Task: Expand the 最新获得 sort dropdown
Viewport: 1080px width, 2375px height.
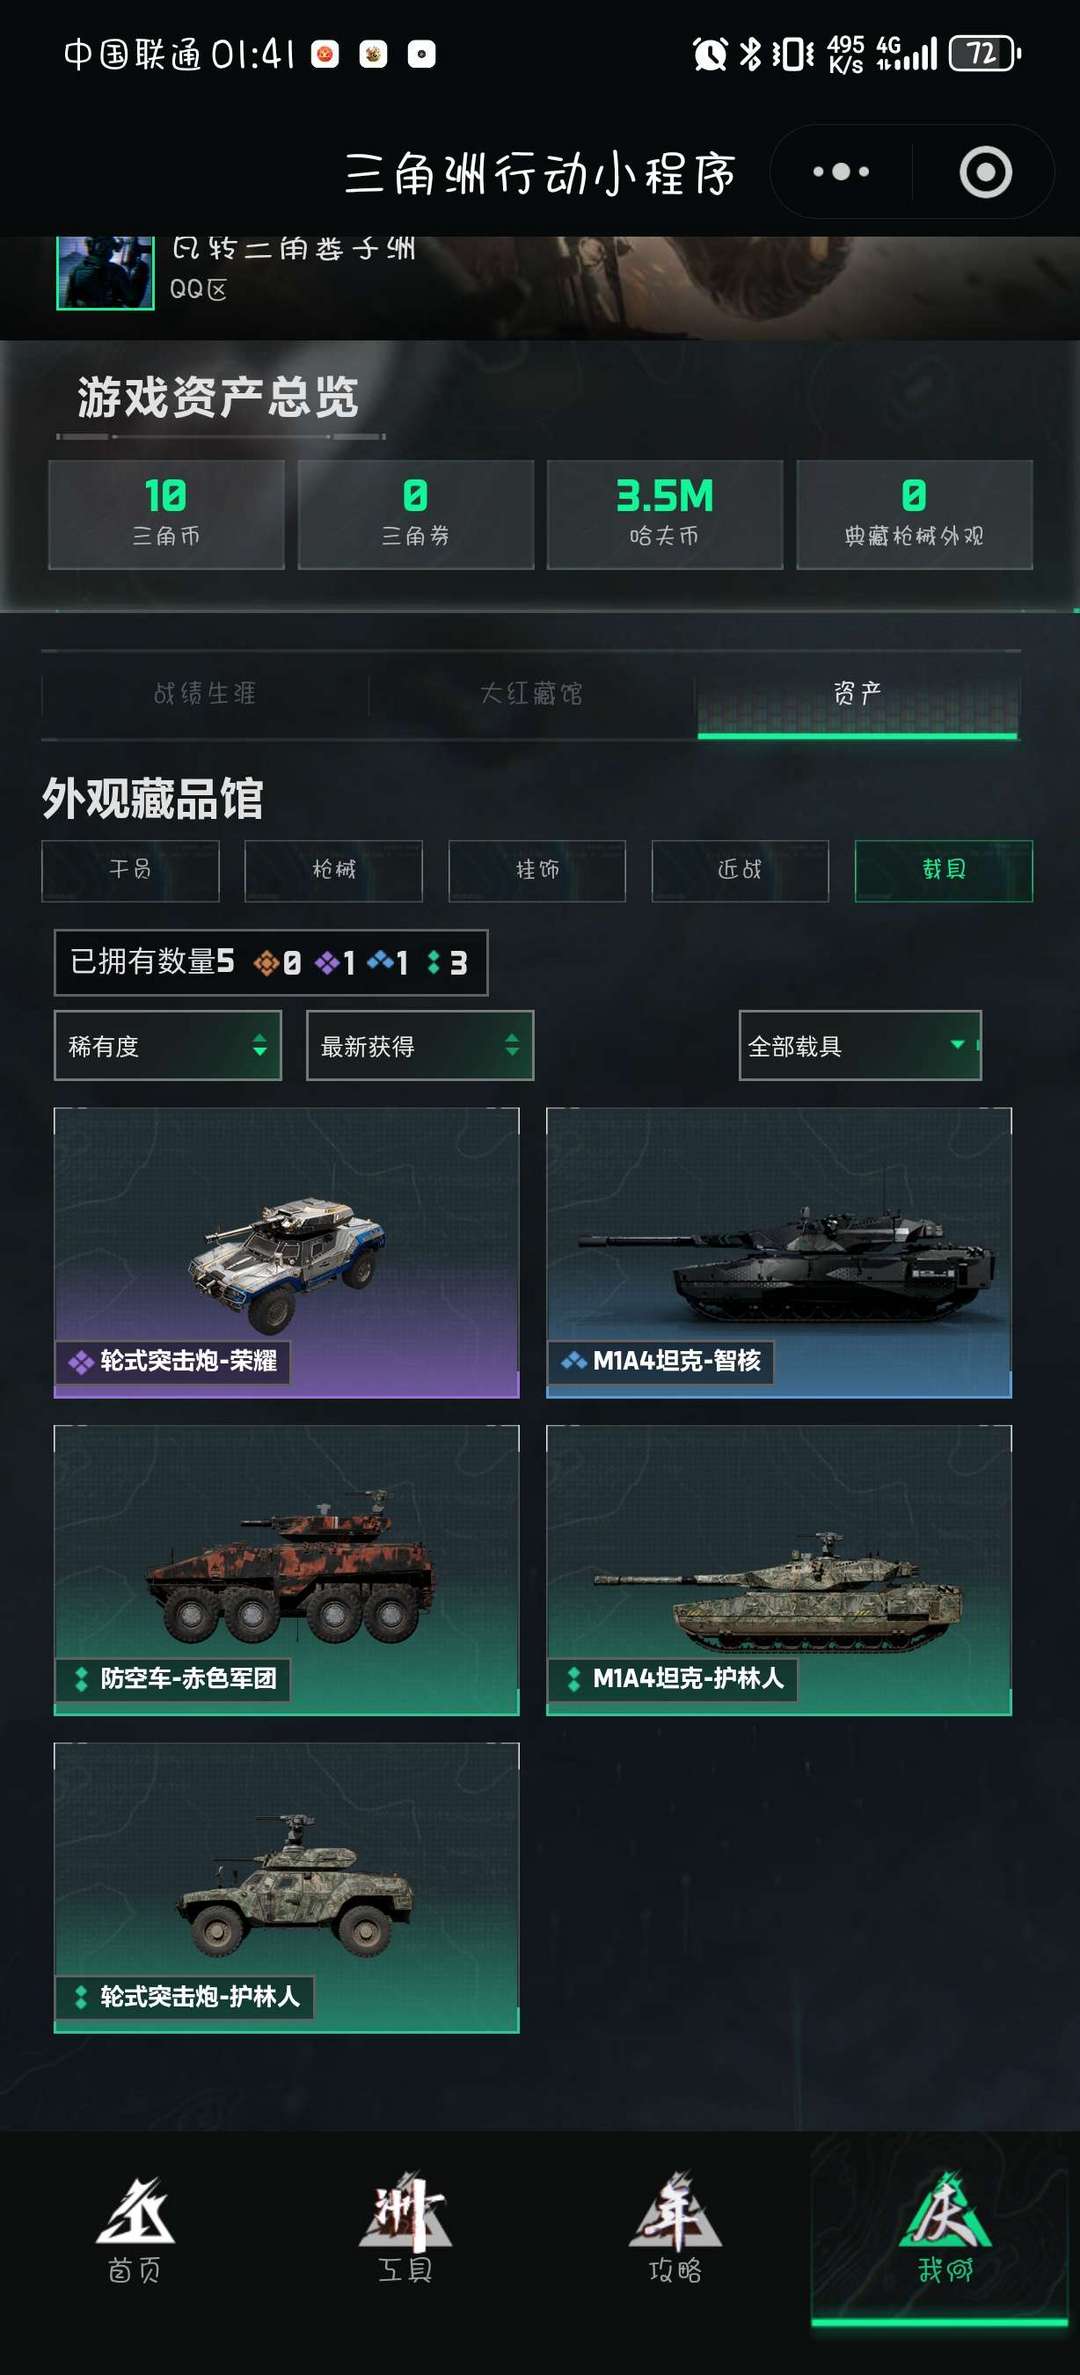Action: pyautogui.click(x=420, y=1046)
